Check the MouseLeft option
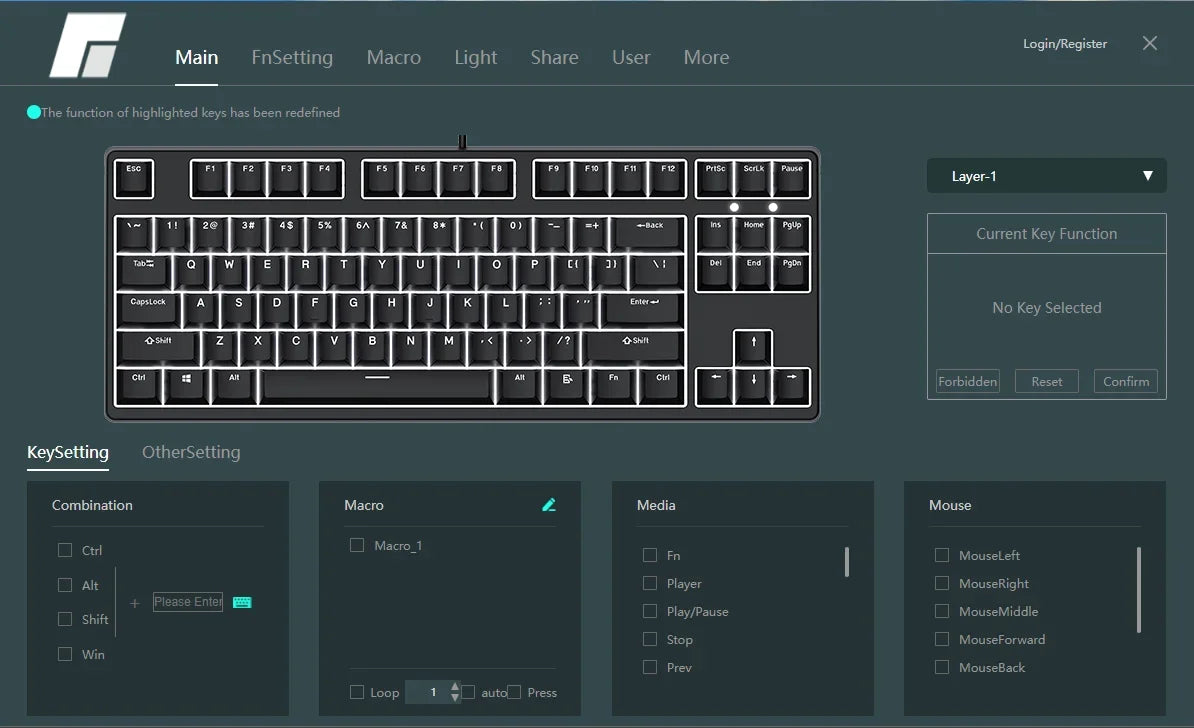This screenshot has width=1194, height=728. point(942,555)
